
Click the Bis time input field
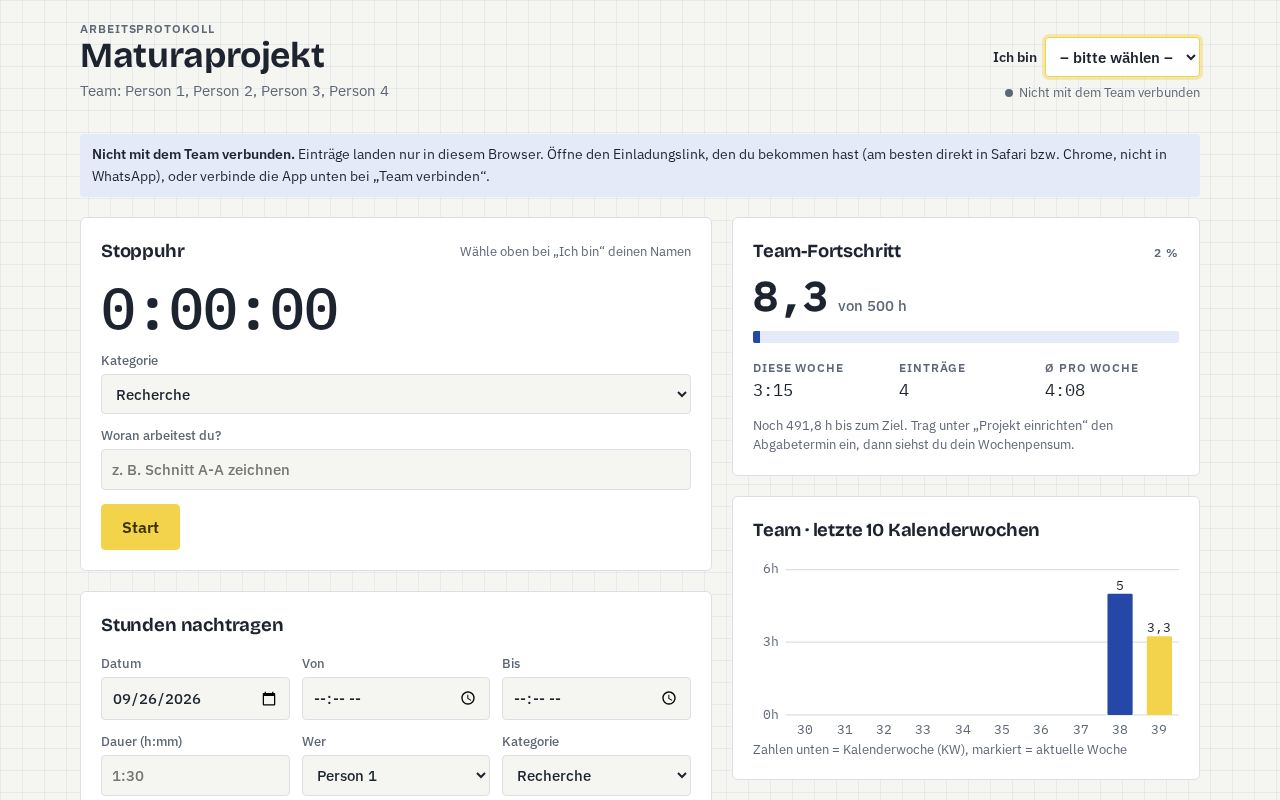tap(596, 699)
